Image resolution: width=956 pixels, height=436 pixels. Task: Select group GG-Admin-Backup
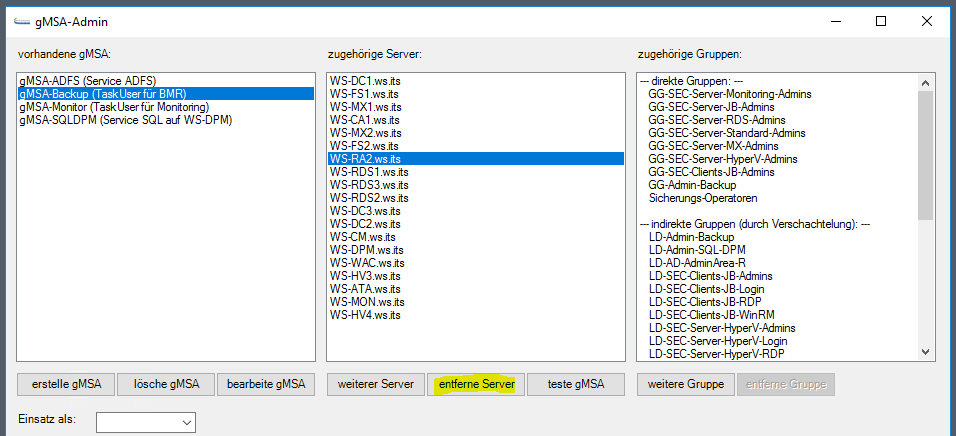[692, 185]
